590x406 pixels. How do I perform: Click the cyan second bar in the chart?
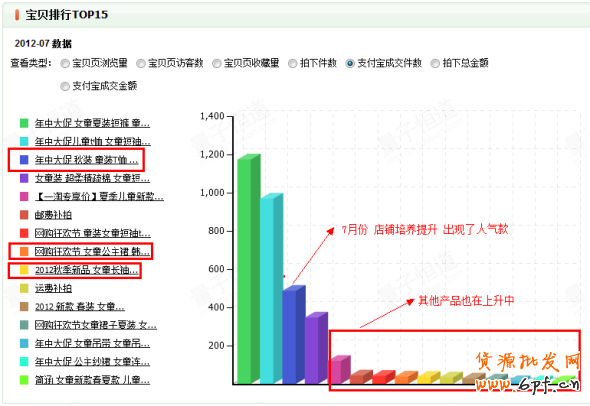point(271,289)
